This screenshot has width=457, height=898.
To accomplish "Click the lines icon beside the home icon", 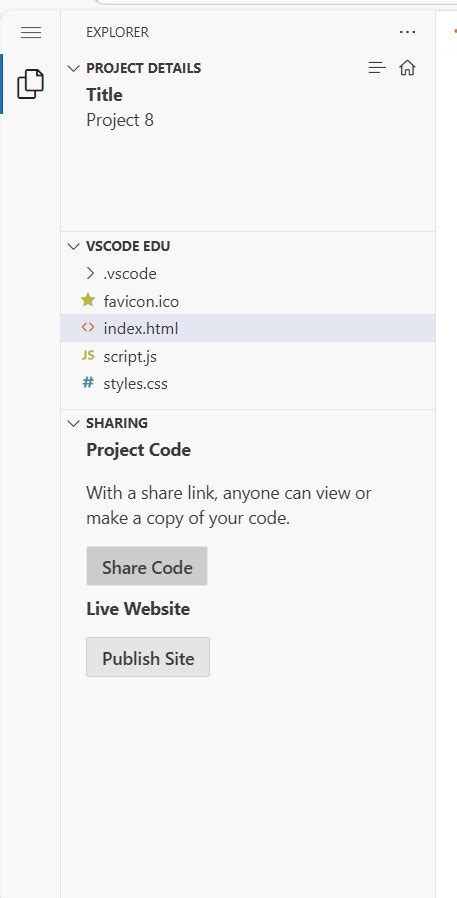I will (x=376, y=68).
